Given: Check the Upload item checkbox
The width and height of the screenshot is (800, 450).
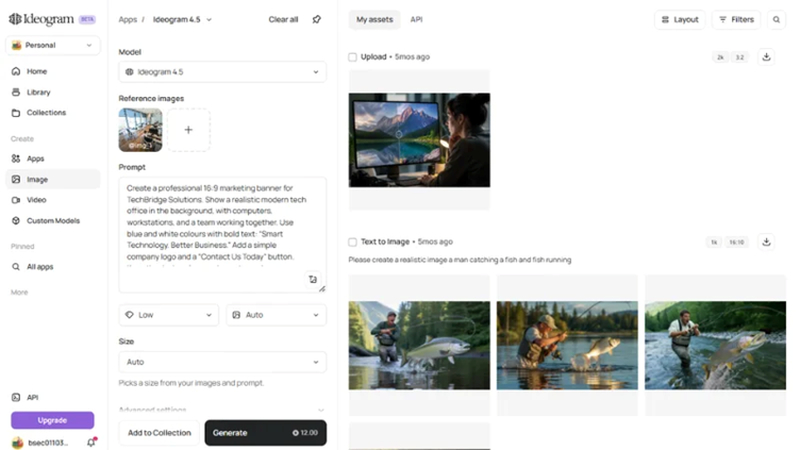Looking at the screenshot, I should (x=353, y=57).
